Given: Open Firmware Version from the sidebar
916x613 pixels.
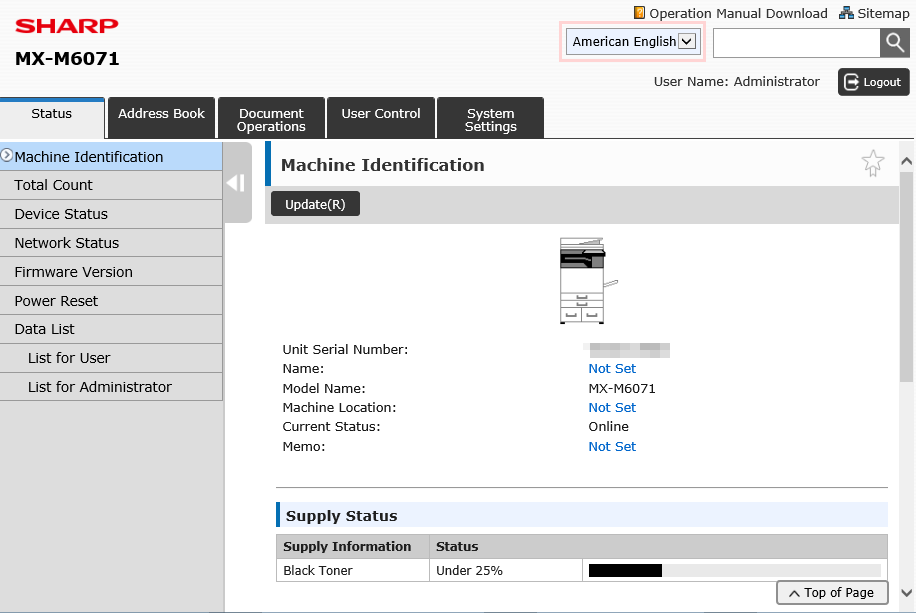Looking at the screenshot, I should pos(111,272).
